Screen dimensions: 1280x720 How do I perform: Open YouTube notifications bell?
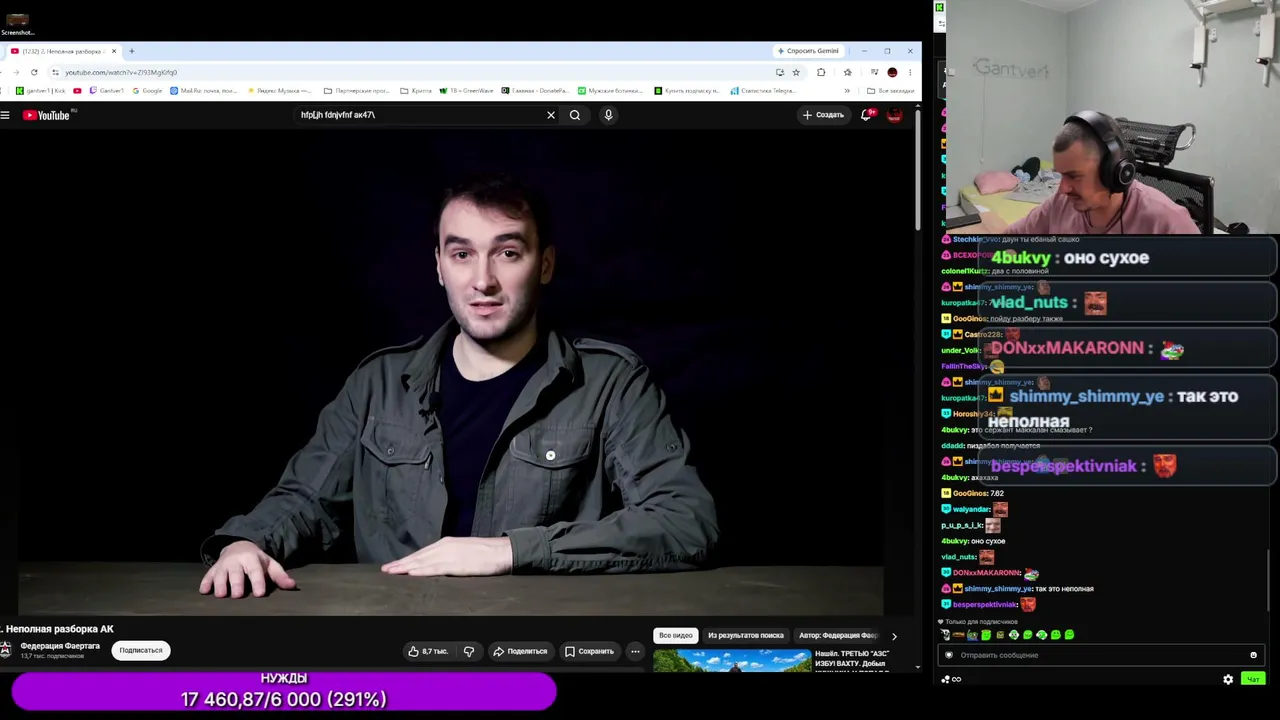867,115
